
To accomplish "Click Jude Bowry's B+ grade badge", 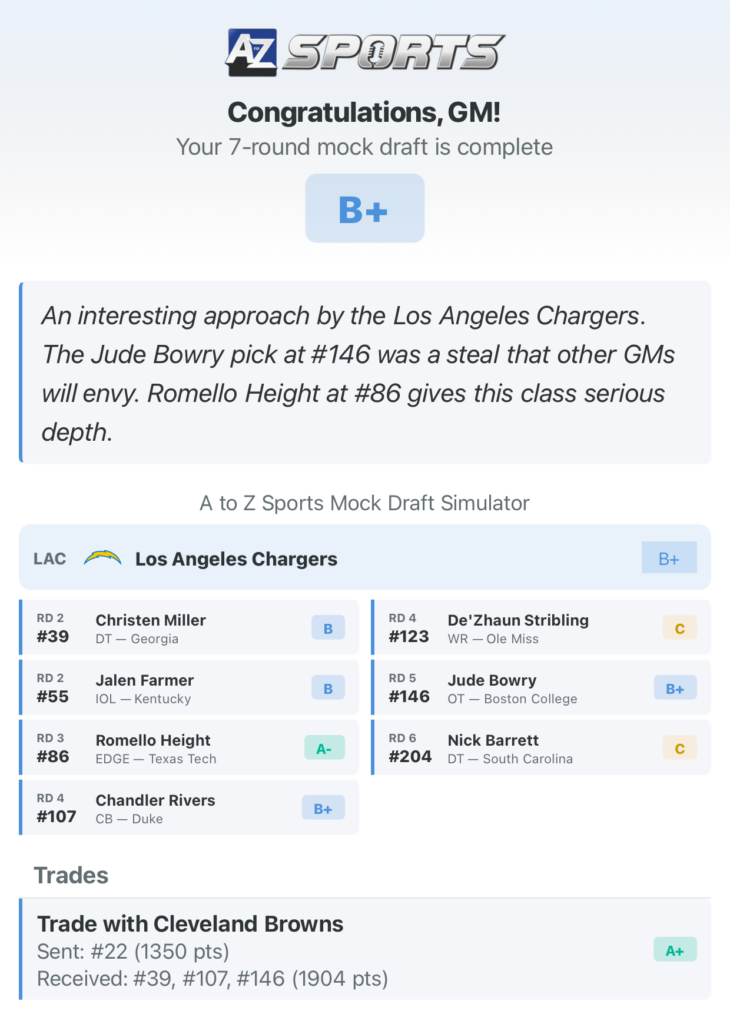I will pyautogui.click(x=675, y=688).
